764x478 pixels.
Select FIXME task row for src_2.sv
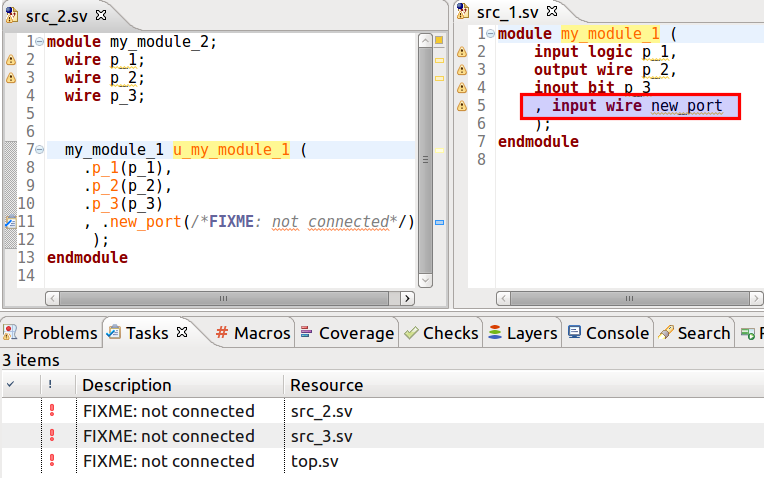click(x=382, y=411)
